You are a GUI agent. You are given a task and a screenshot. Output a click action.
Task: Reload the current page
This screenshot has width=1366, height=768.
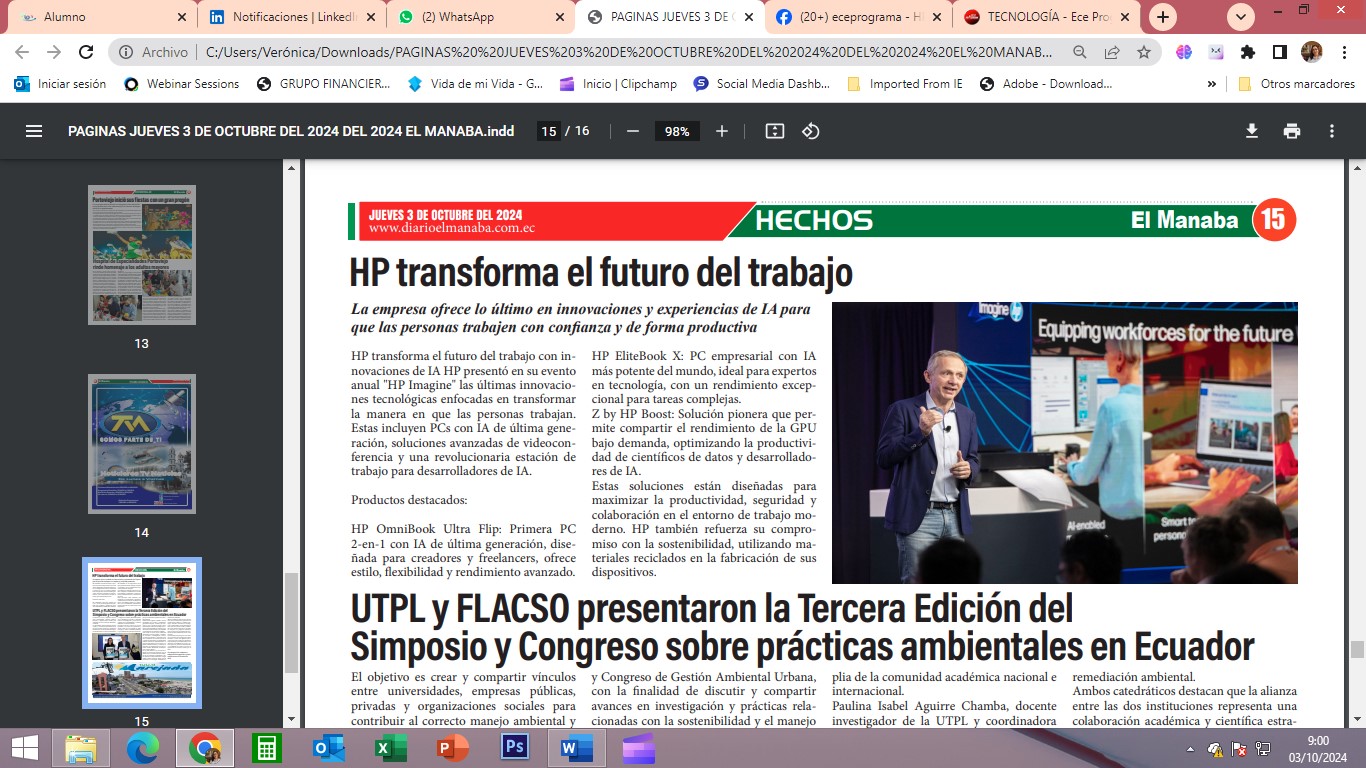(x=86, y=52)
